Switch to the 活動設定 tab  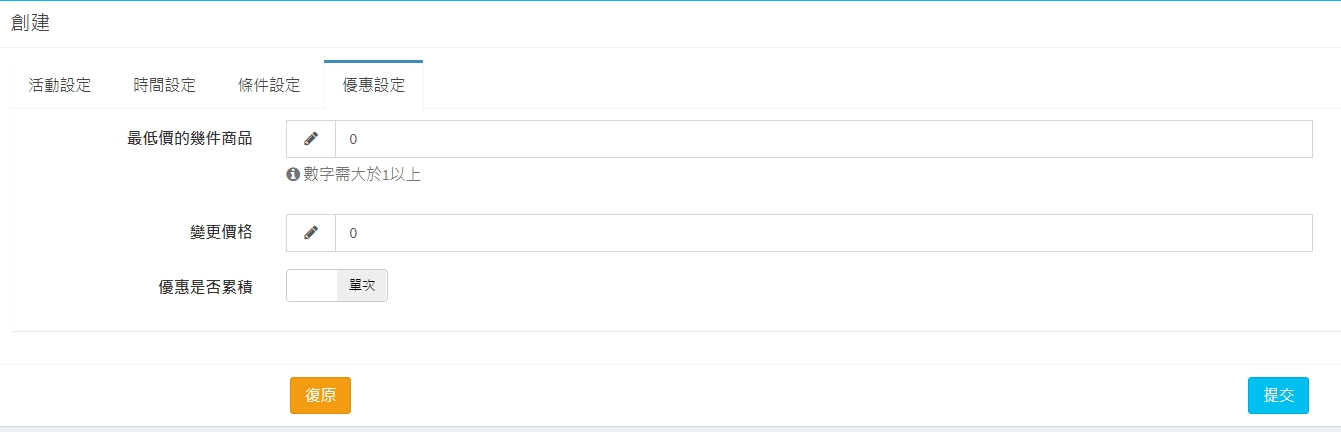coord(60,85)
